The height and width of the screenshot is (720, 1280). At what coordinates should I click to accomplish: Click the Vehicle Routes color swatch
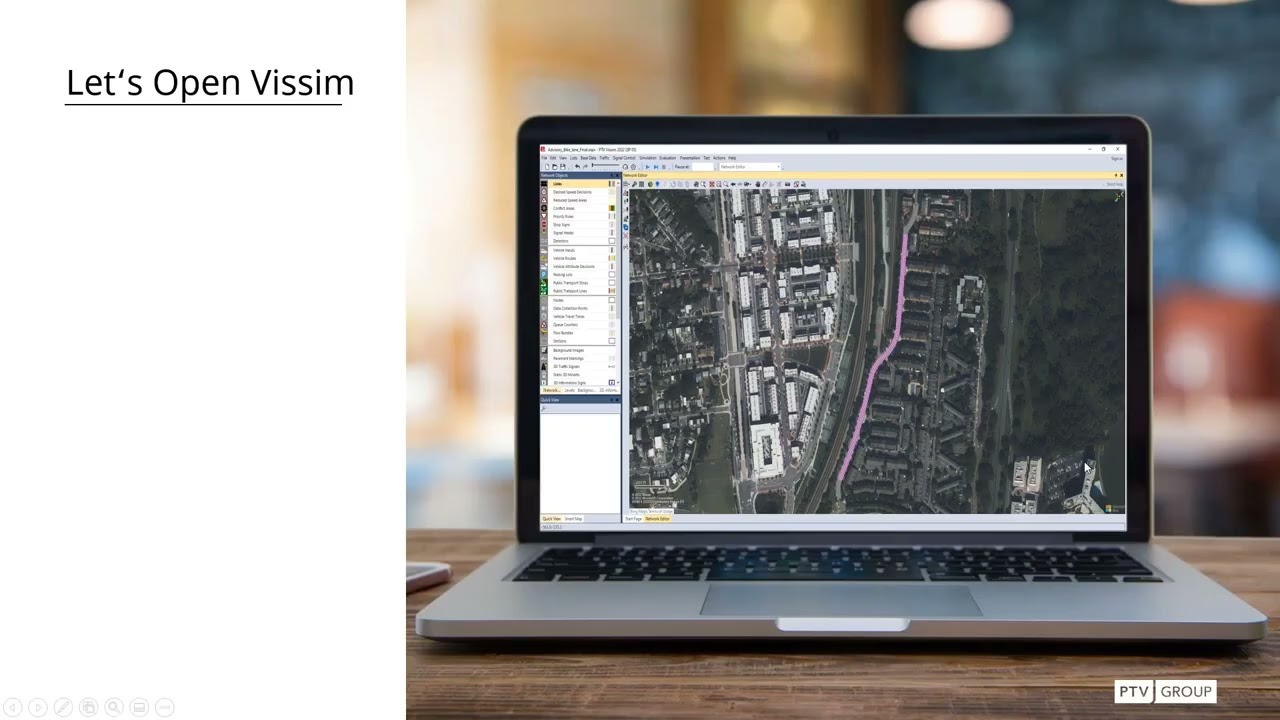coord(612,258)
